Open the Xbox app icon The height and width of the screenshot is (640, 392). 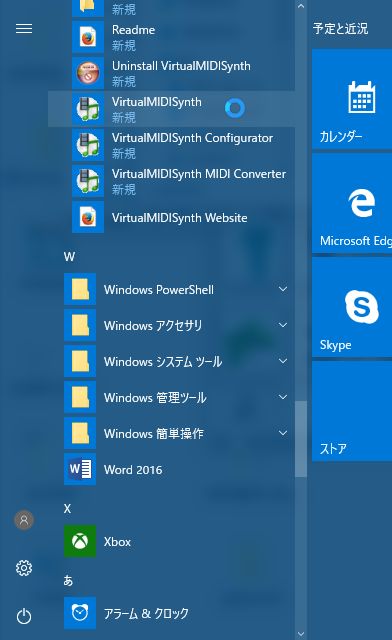tap(80, 541)
